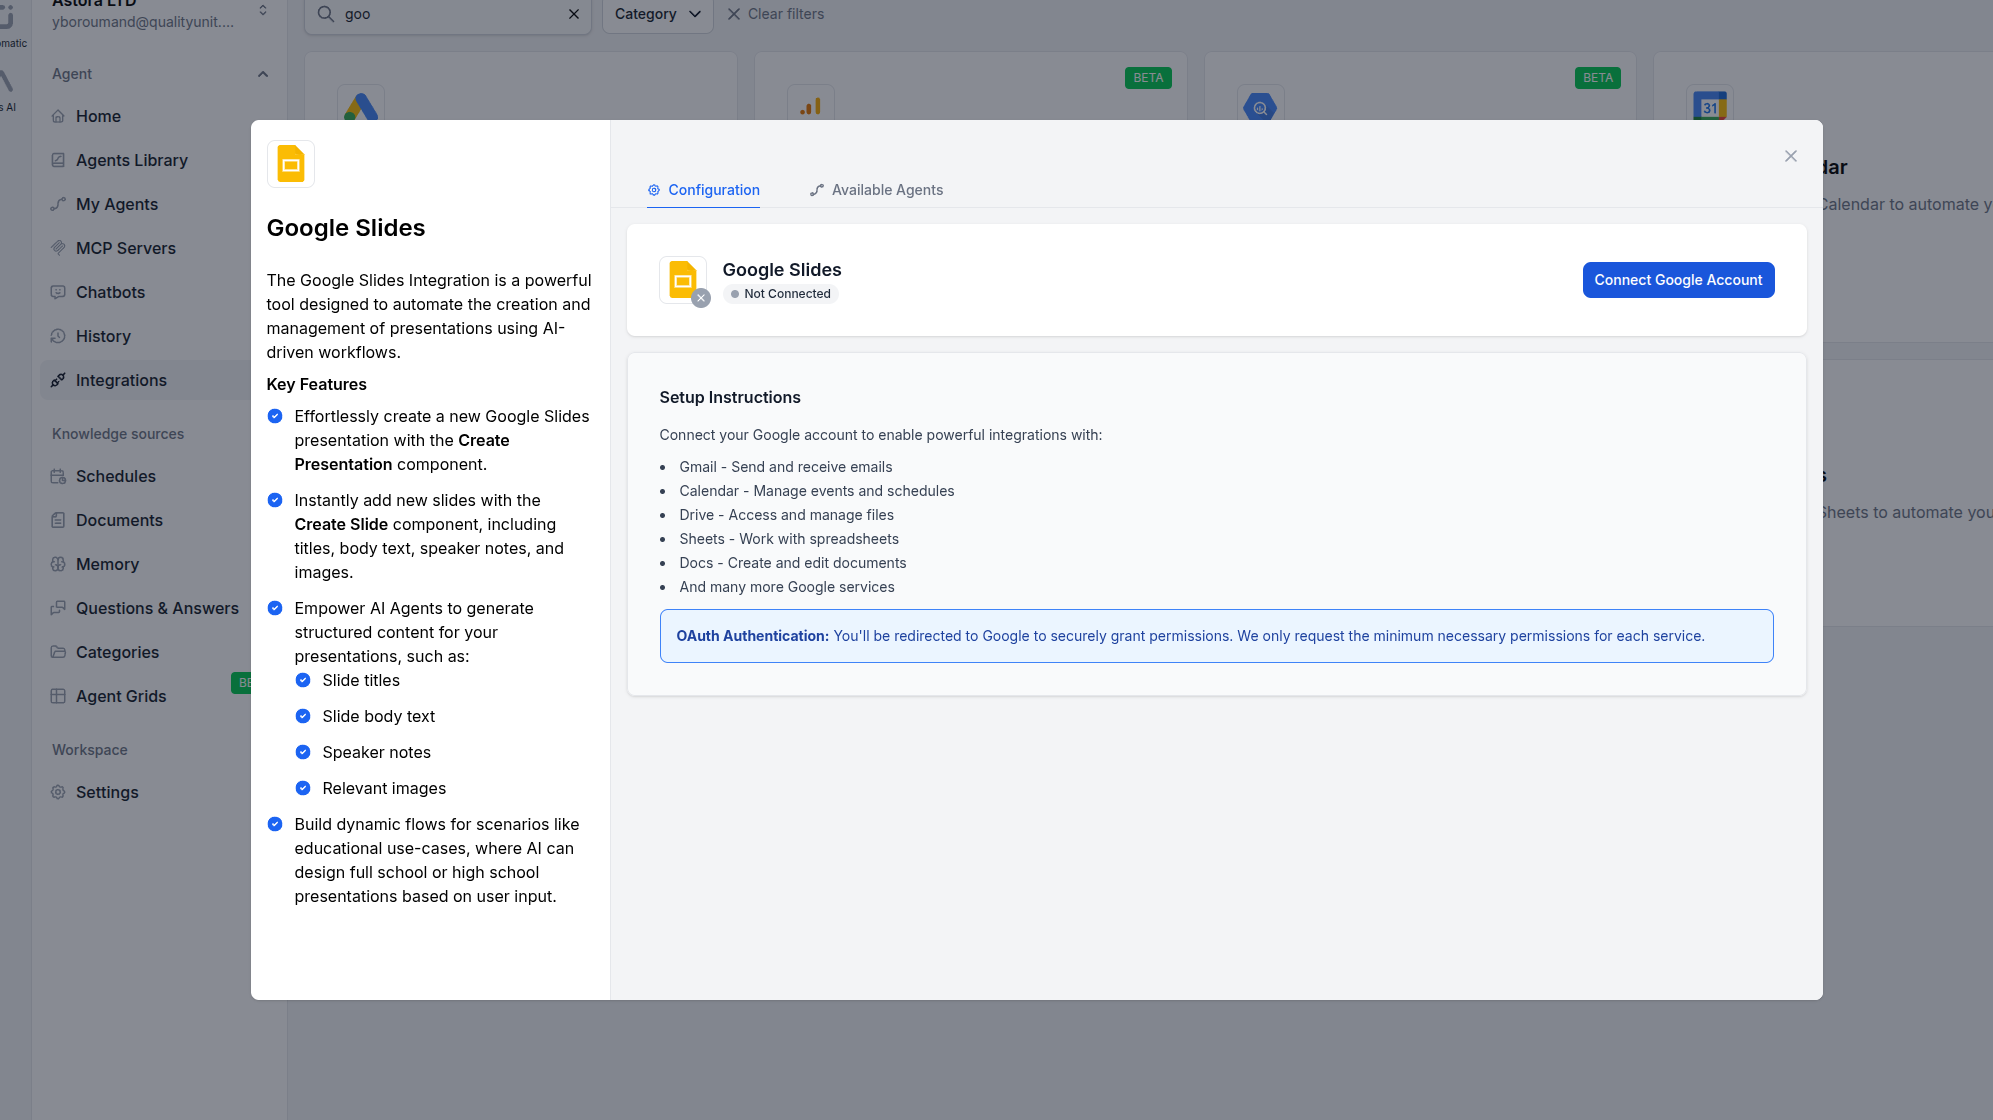Collapse the Agent sidebar section

(262, 73)
